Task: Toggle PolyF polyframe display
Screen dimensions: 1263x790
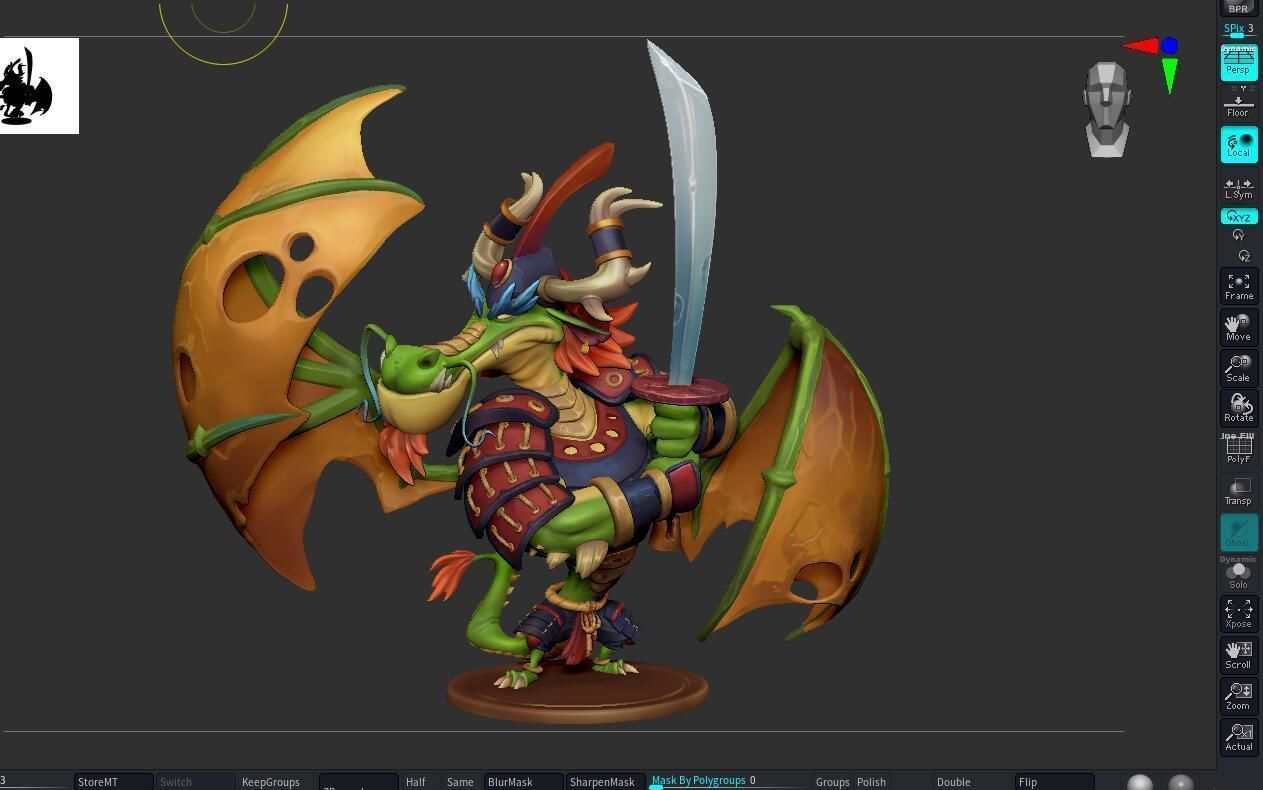Action: pyautogui.click(x=1238, y=449)
